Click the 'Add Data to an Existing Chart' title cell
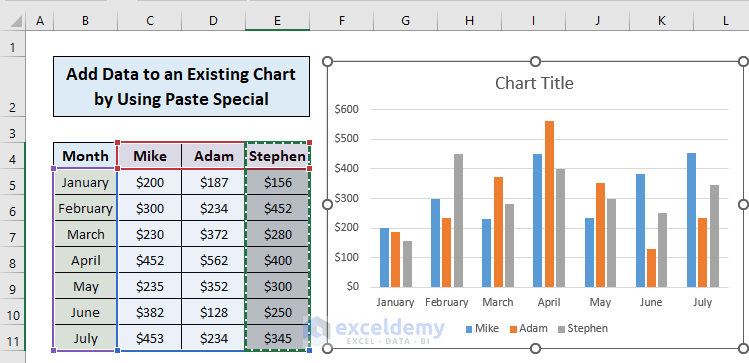749x363 pixels. click(x=182, y=86)
